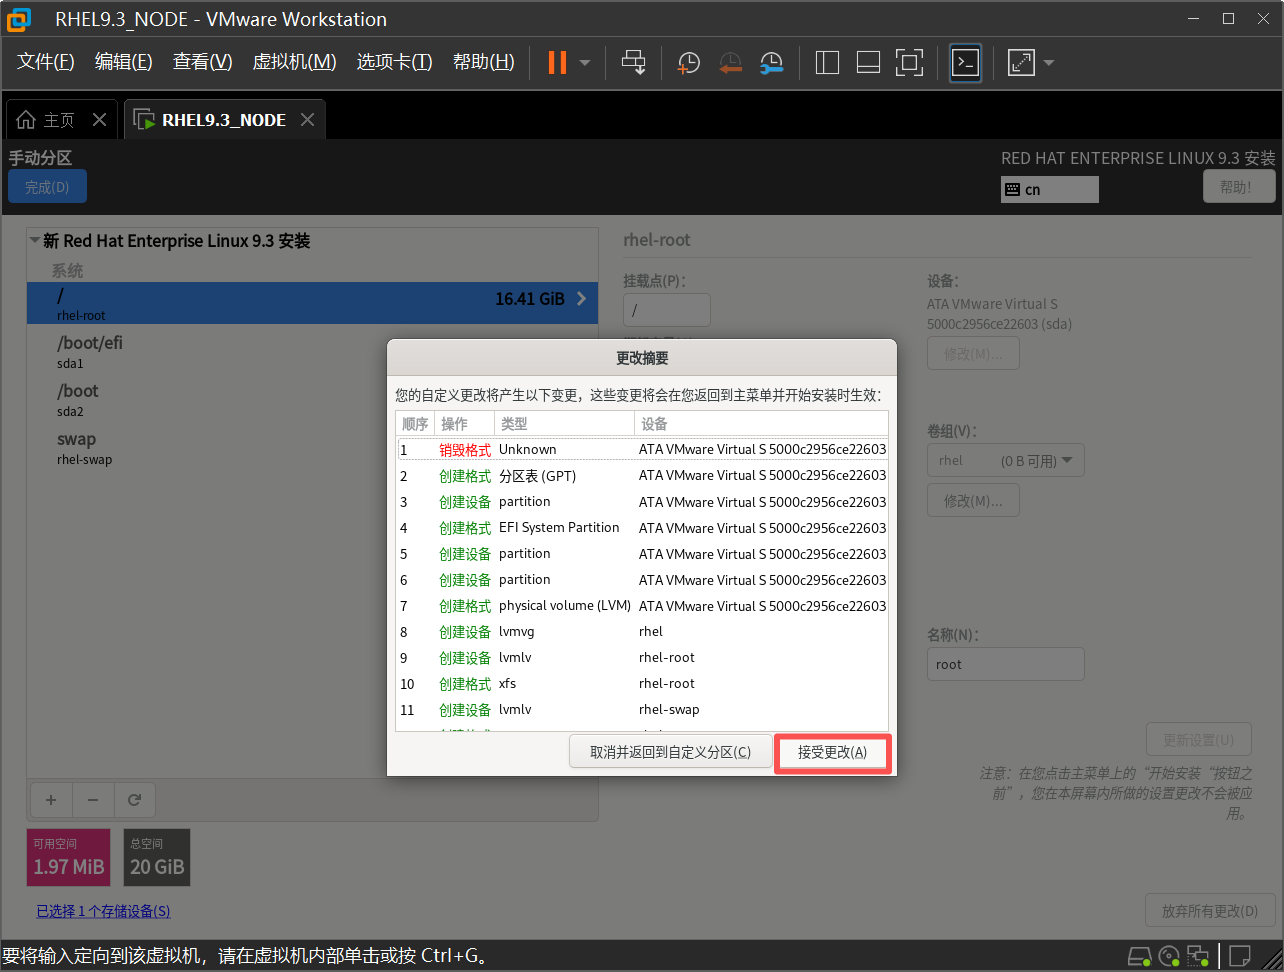Open the 卷组(V) rhel dropdown
The width and height of the screenshot is (1284, 972).
(x=1005, y=460)
